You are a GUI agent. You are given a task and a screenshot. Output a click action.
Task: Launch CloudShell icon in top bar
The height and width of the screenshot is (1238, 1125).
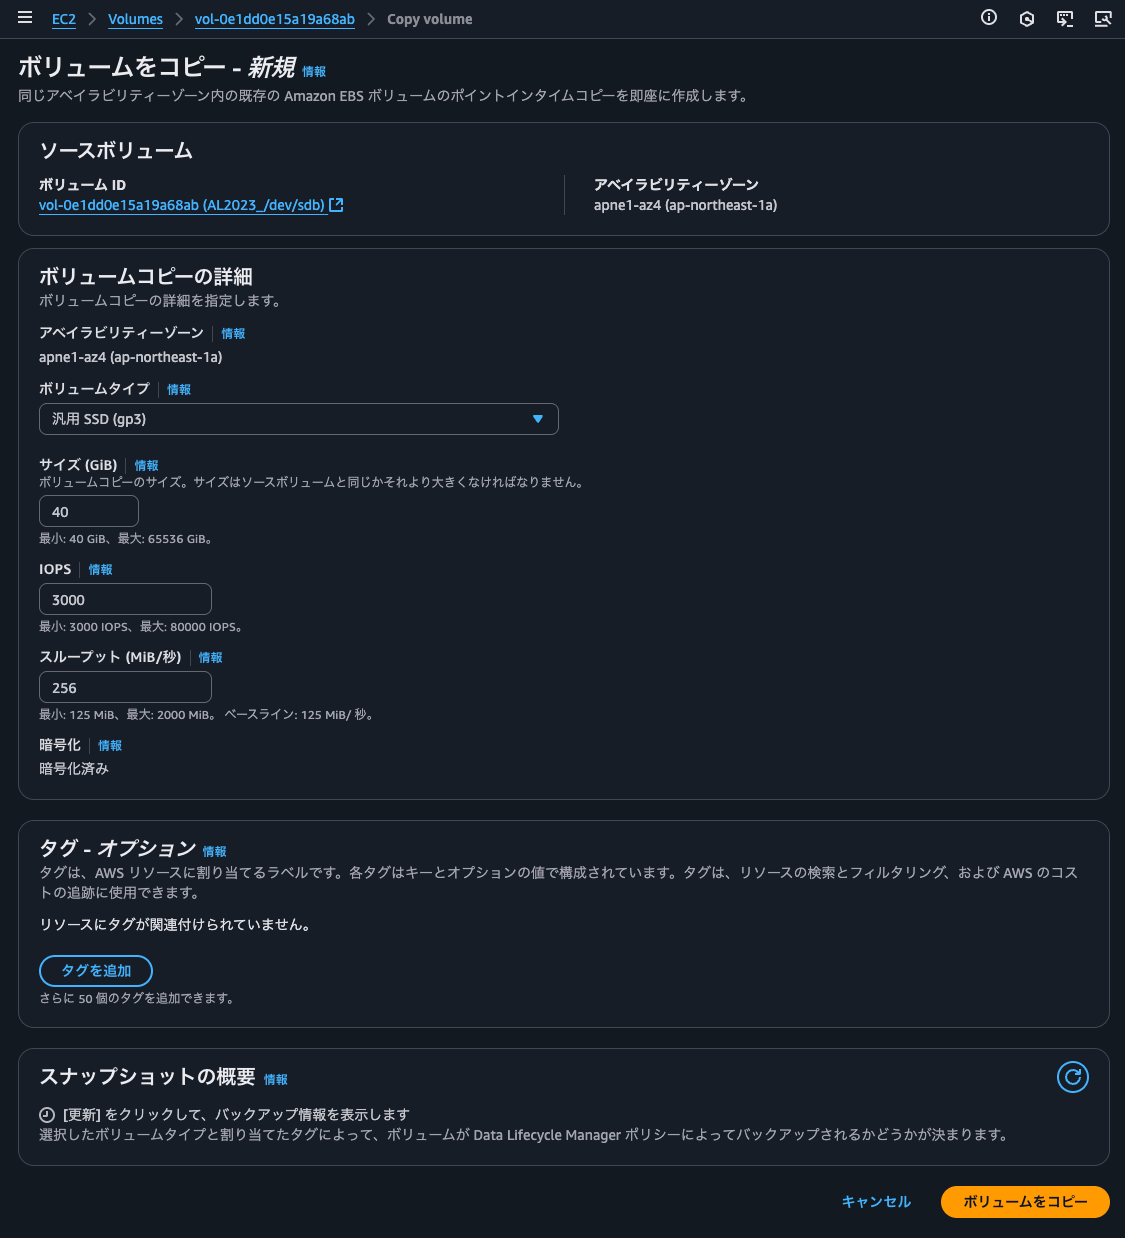pyautogui.click(x=1065, y=18)
